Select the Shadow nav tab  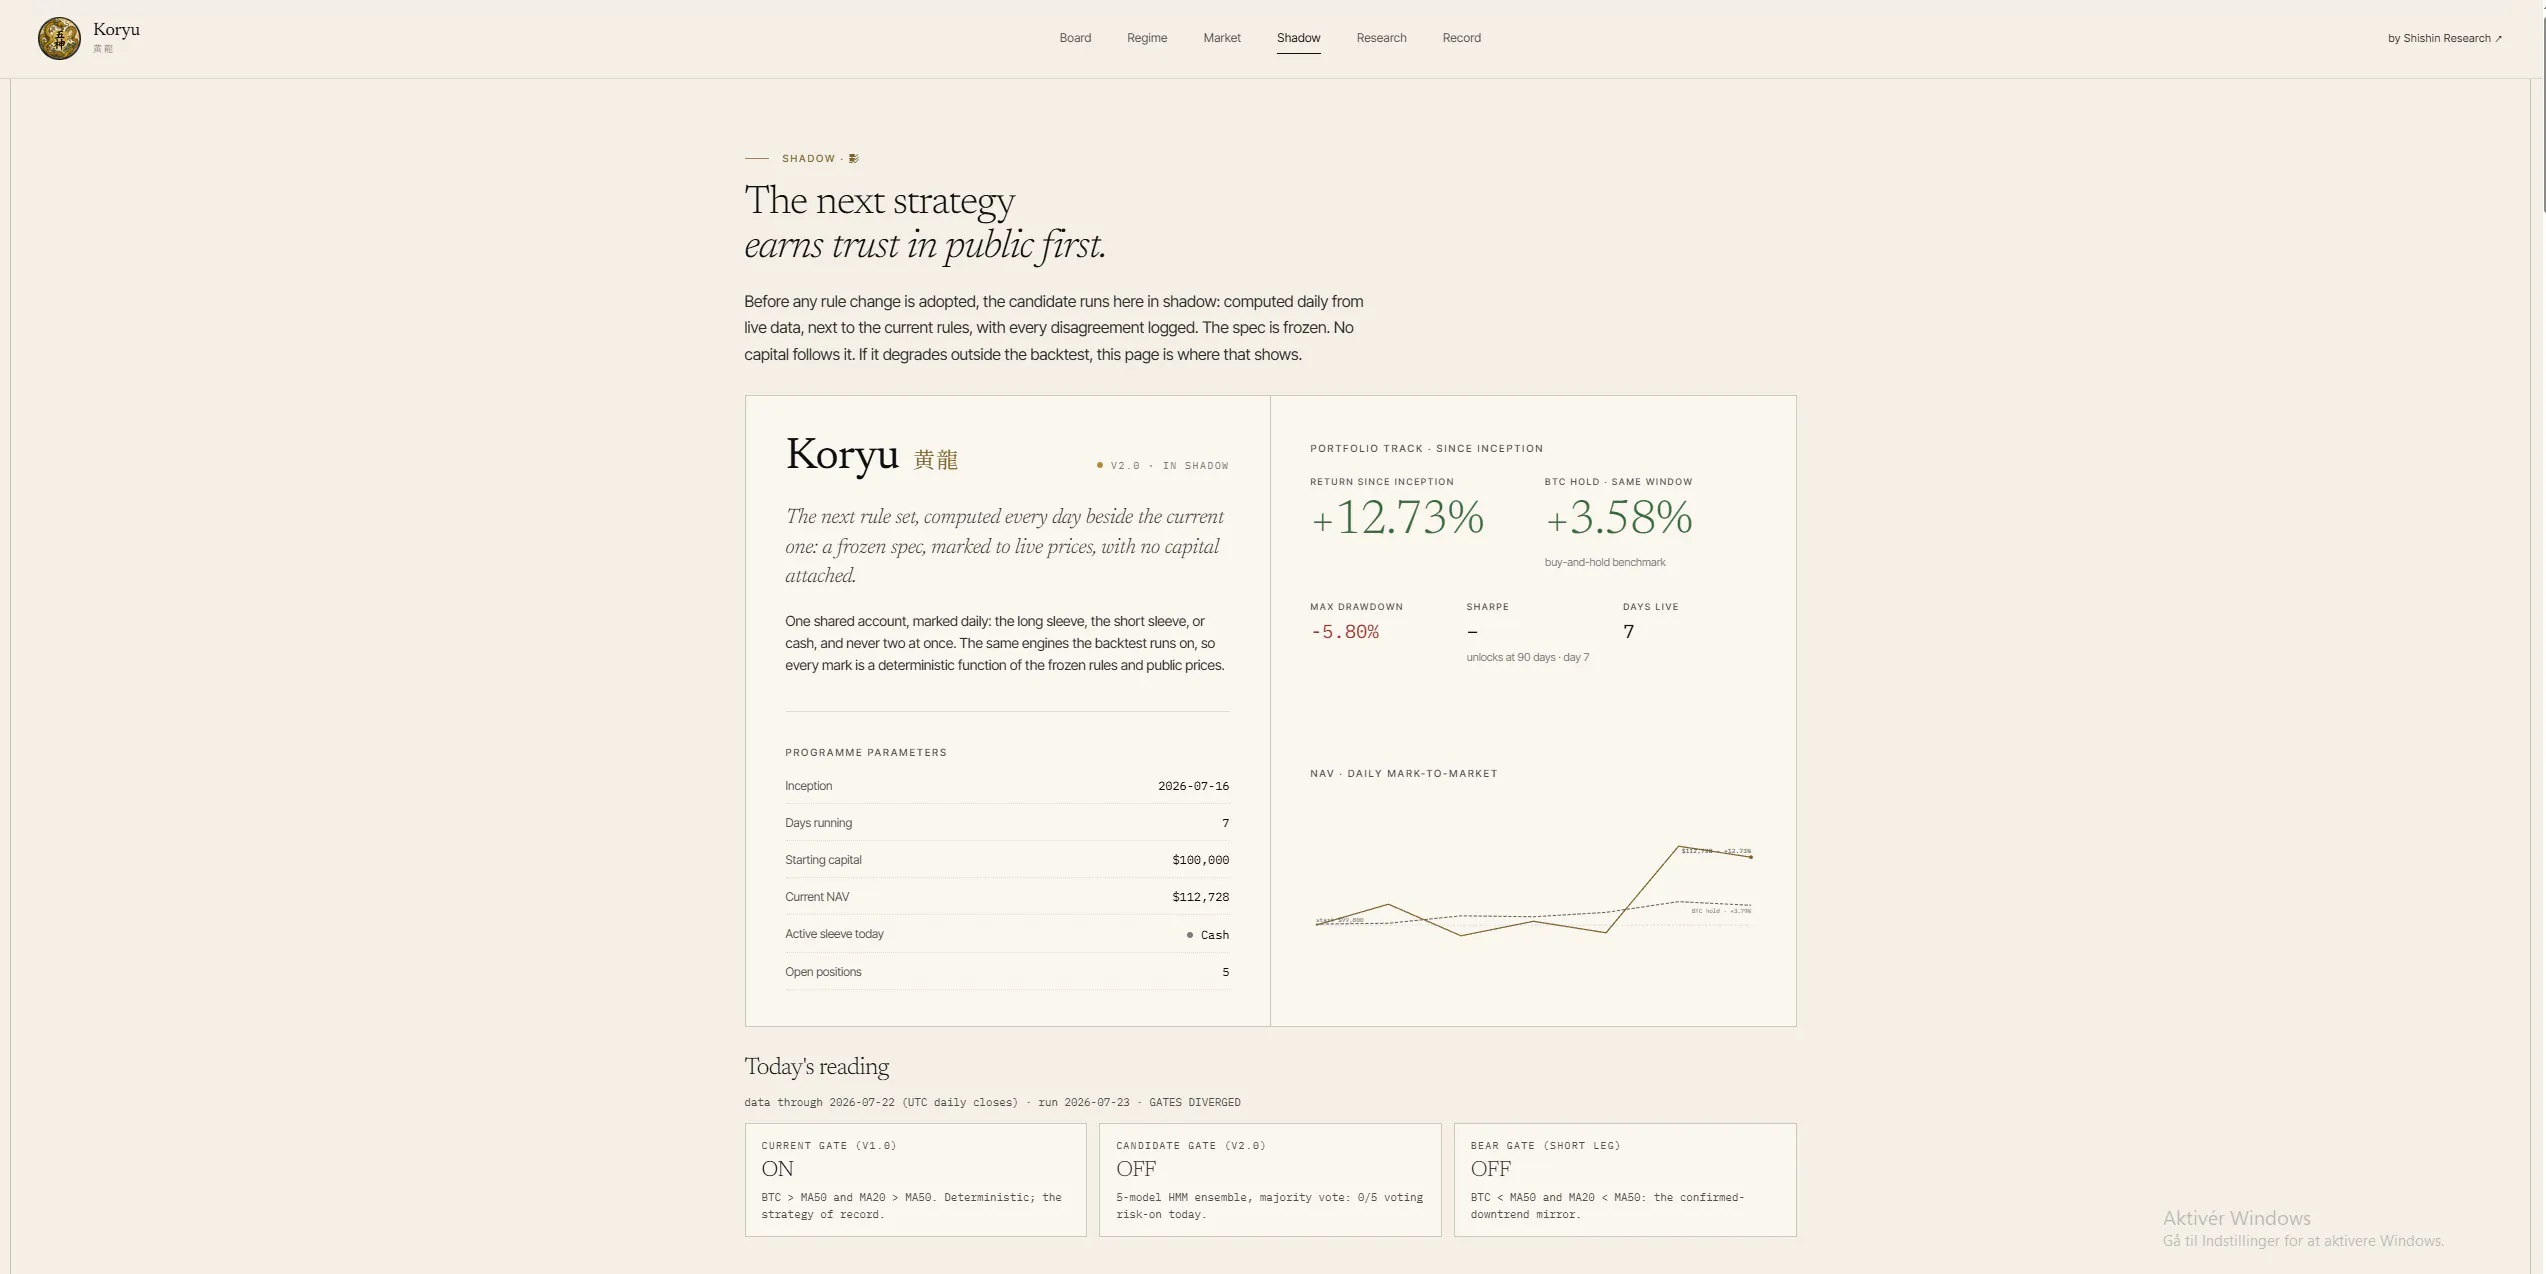1298,38
